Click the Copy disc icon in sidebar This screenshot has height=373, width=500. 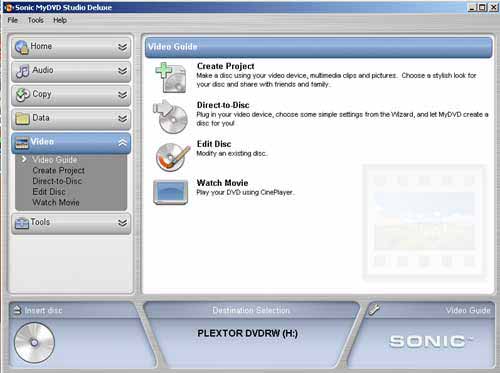(23, 95)
